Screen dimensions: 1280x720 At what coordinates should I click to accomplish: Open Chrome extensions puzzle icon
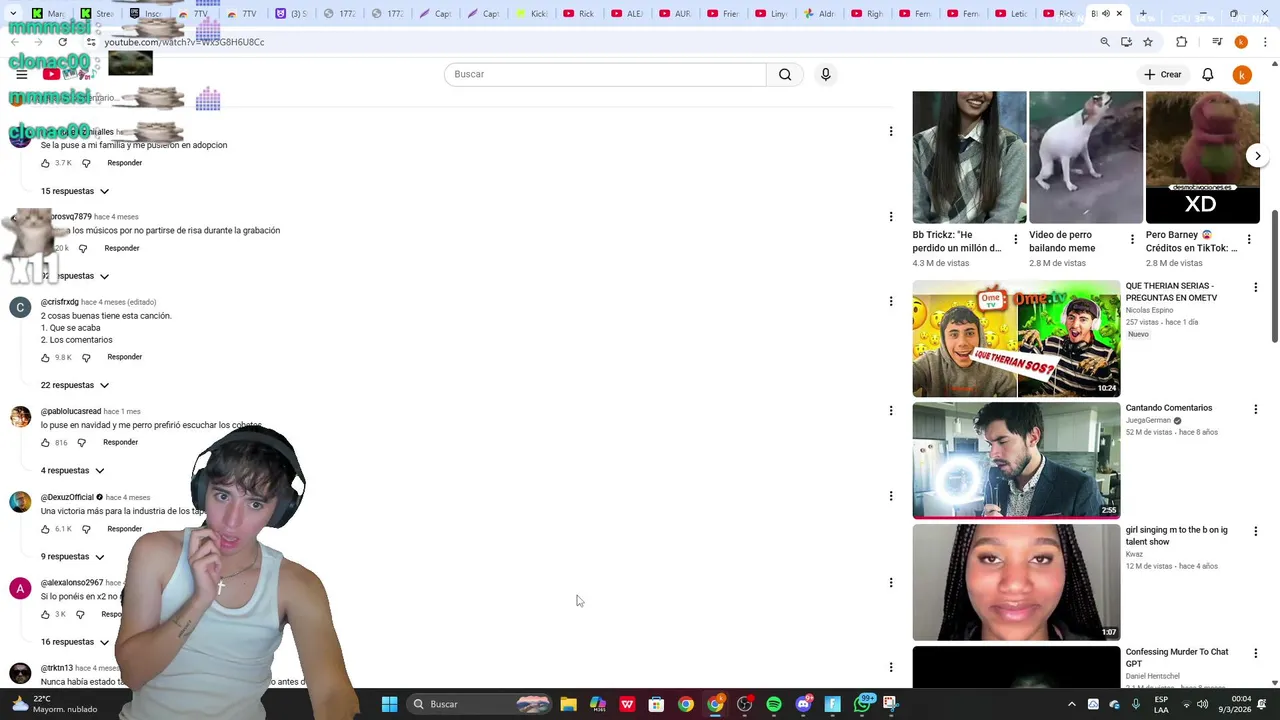click(x=1182, y=42)
